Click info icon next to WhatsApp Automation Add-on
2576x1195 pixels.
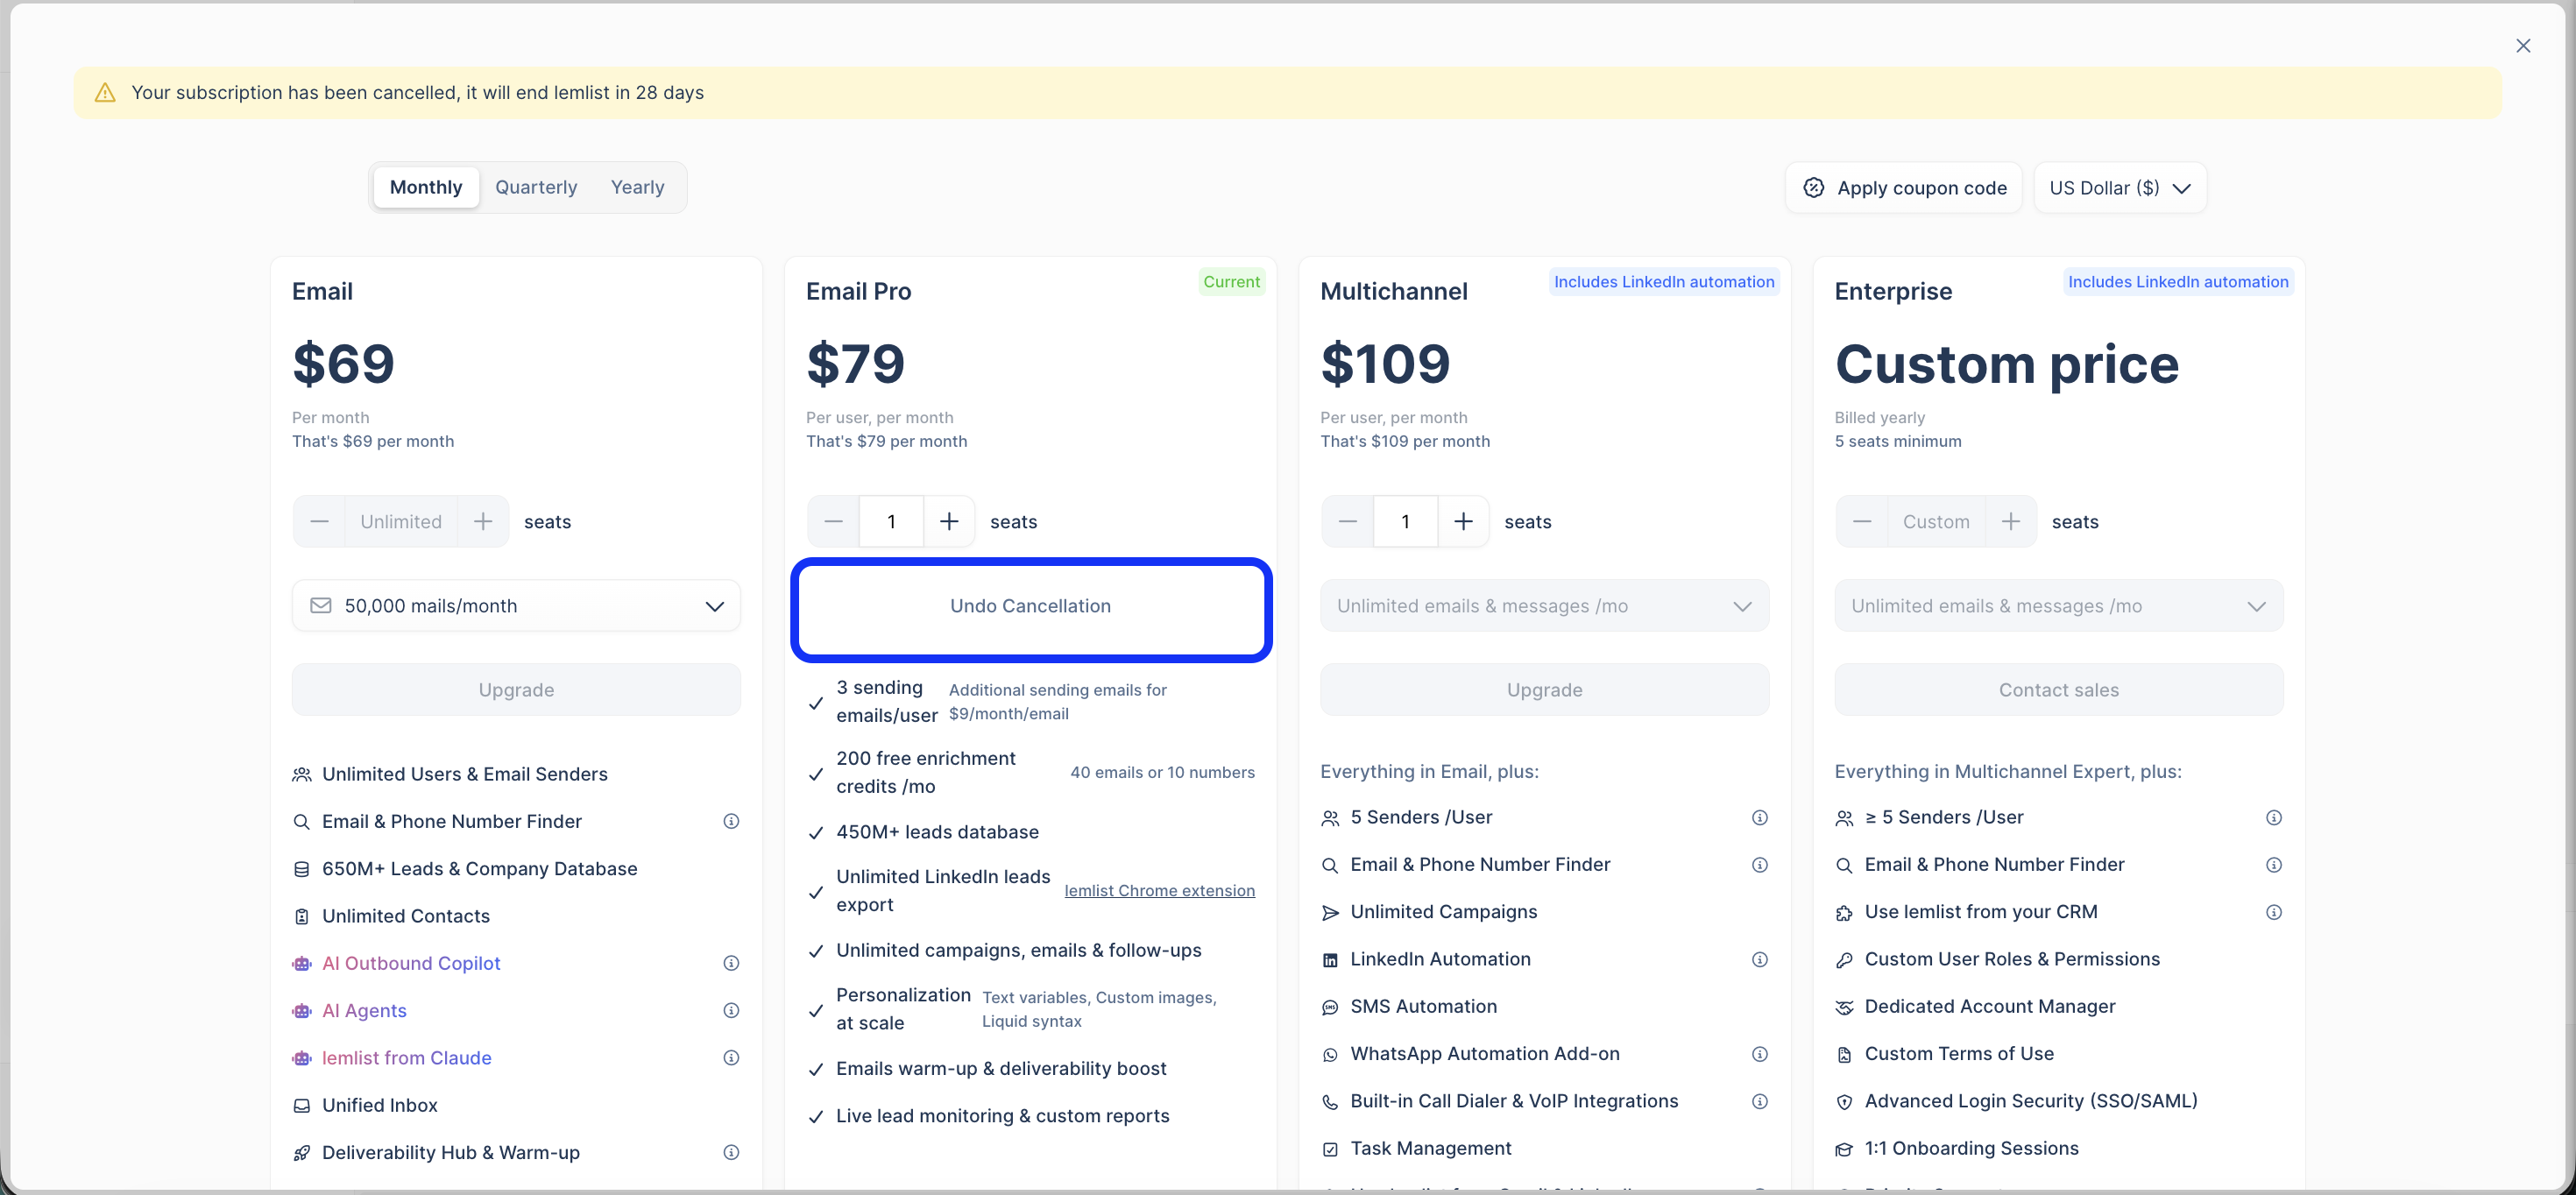click(x=1759, y=1054)
